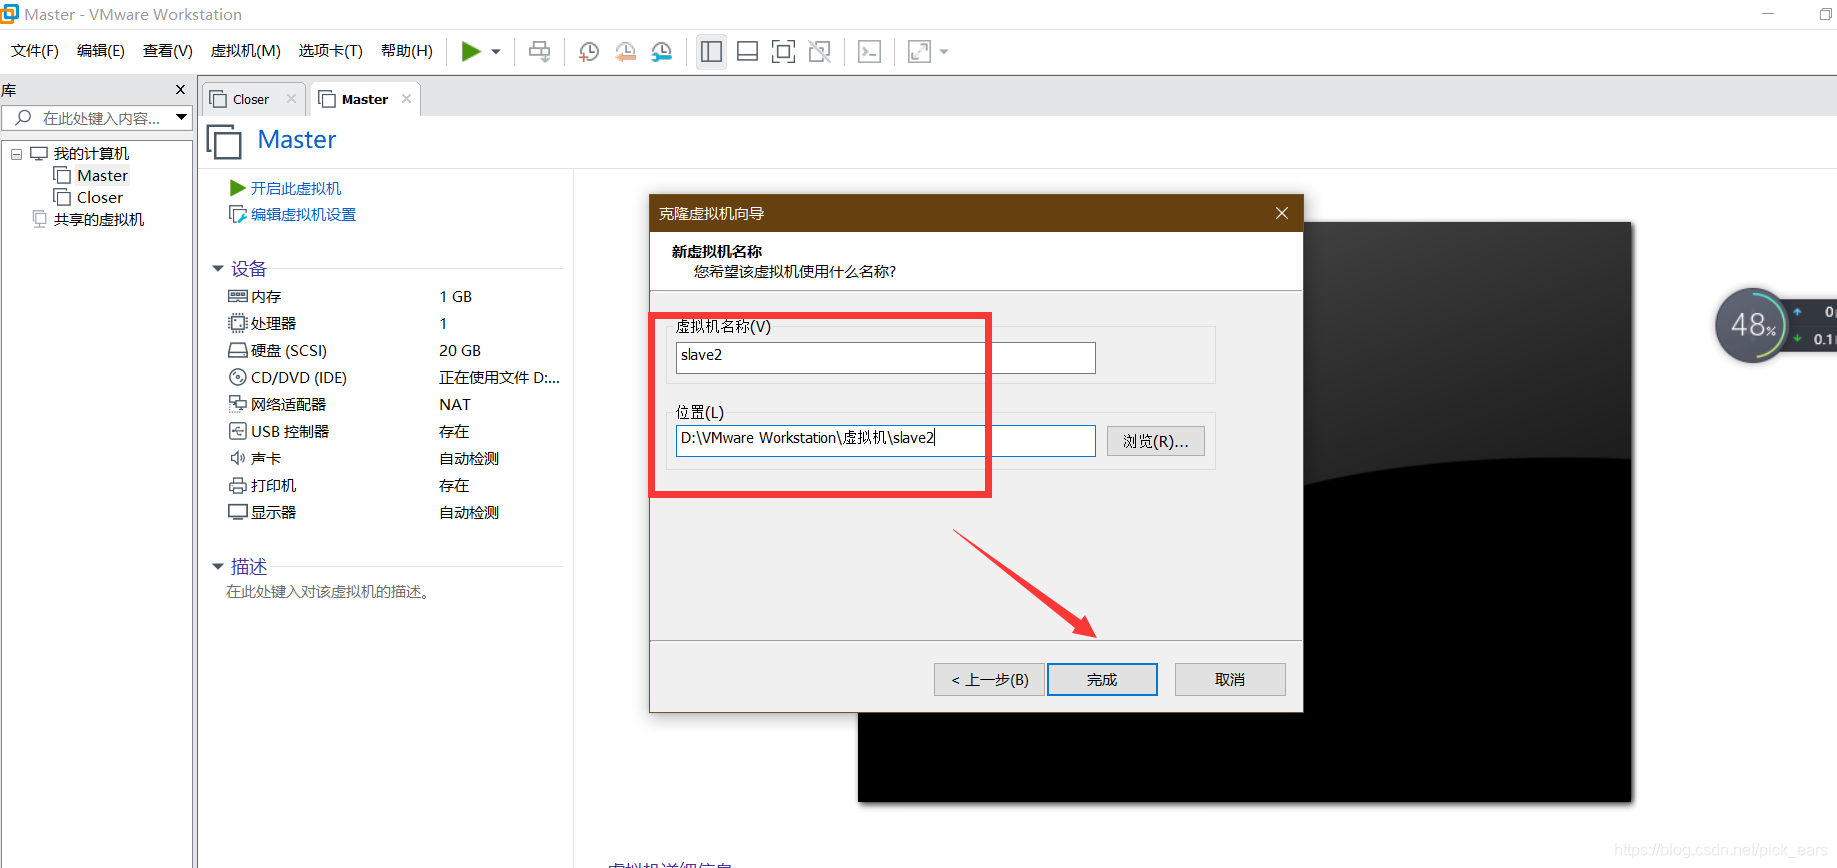Open the library search dropdown arrow
Viewport: 1837px width, 868px height.
click(x=181, y=118)
